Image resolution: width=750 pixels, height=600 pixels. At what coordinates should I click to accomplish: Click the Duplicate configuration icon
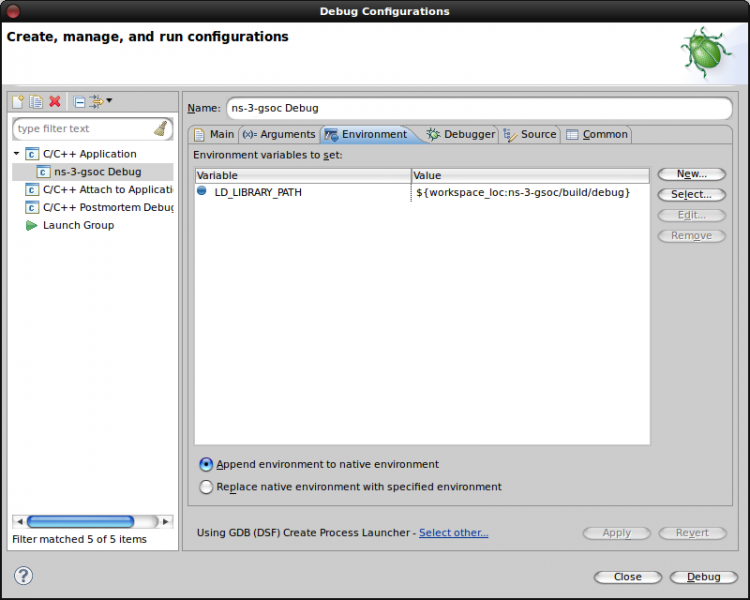tap(36, 101)
